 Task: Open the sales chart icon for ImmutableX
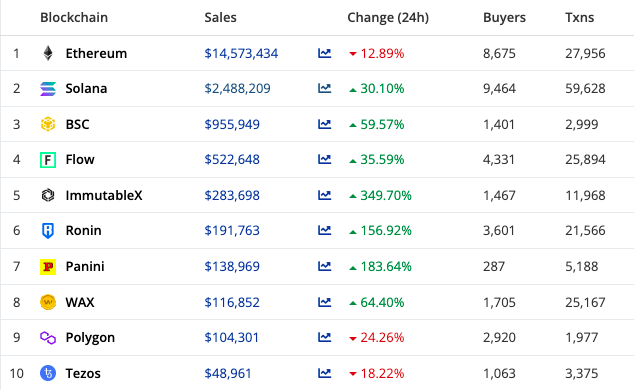tap(324, 195)
